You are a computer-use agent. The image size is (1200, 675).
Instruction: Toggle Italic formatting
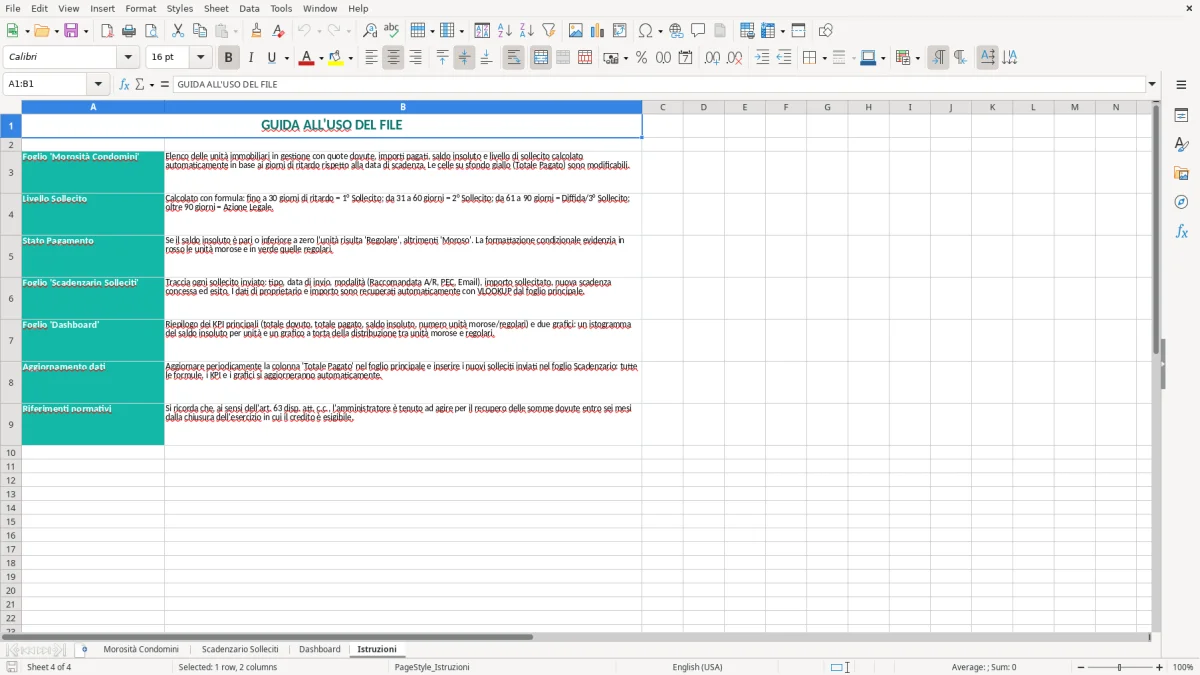tap(250, 58)
